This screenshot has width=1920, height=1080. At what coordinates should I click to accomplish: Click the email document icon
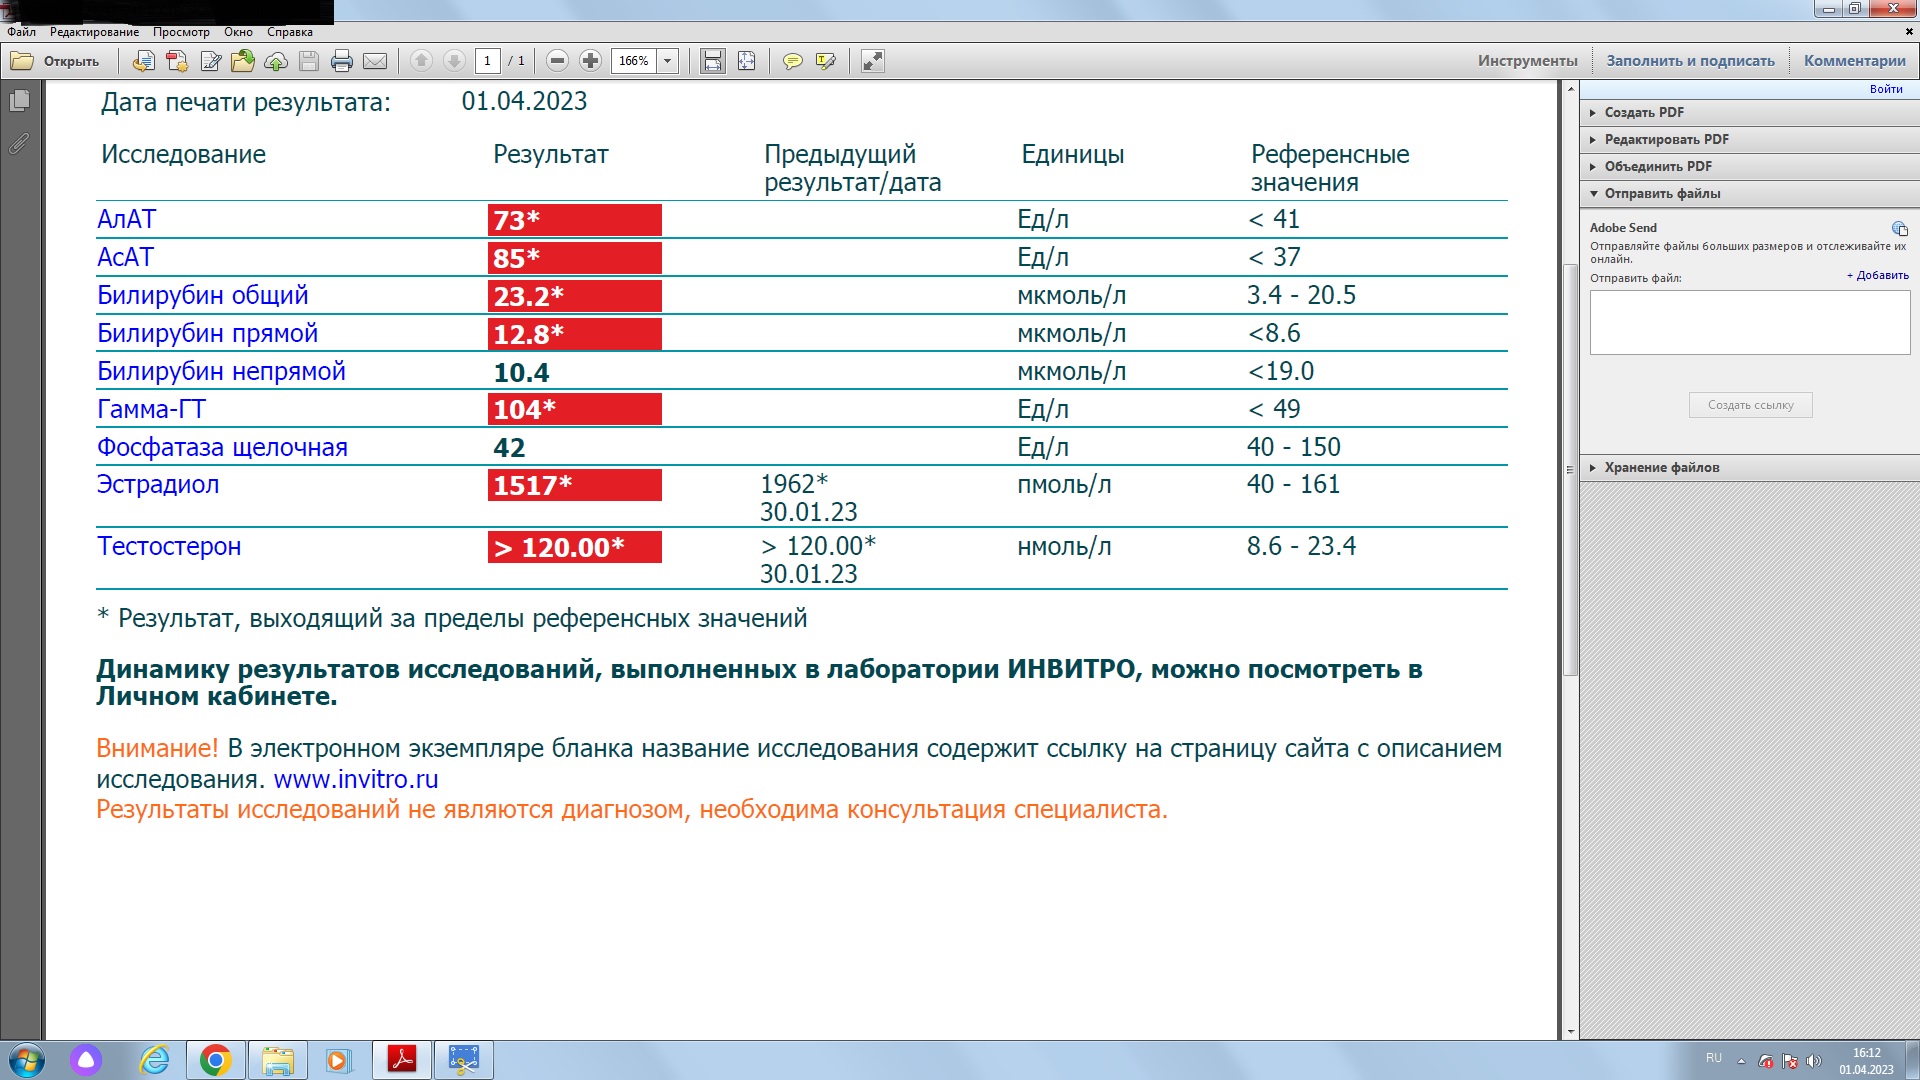[x=376, y=61]
